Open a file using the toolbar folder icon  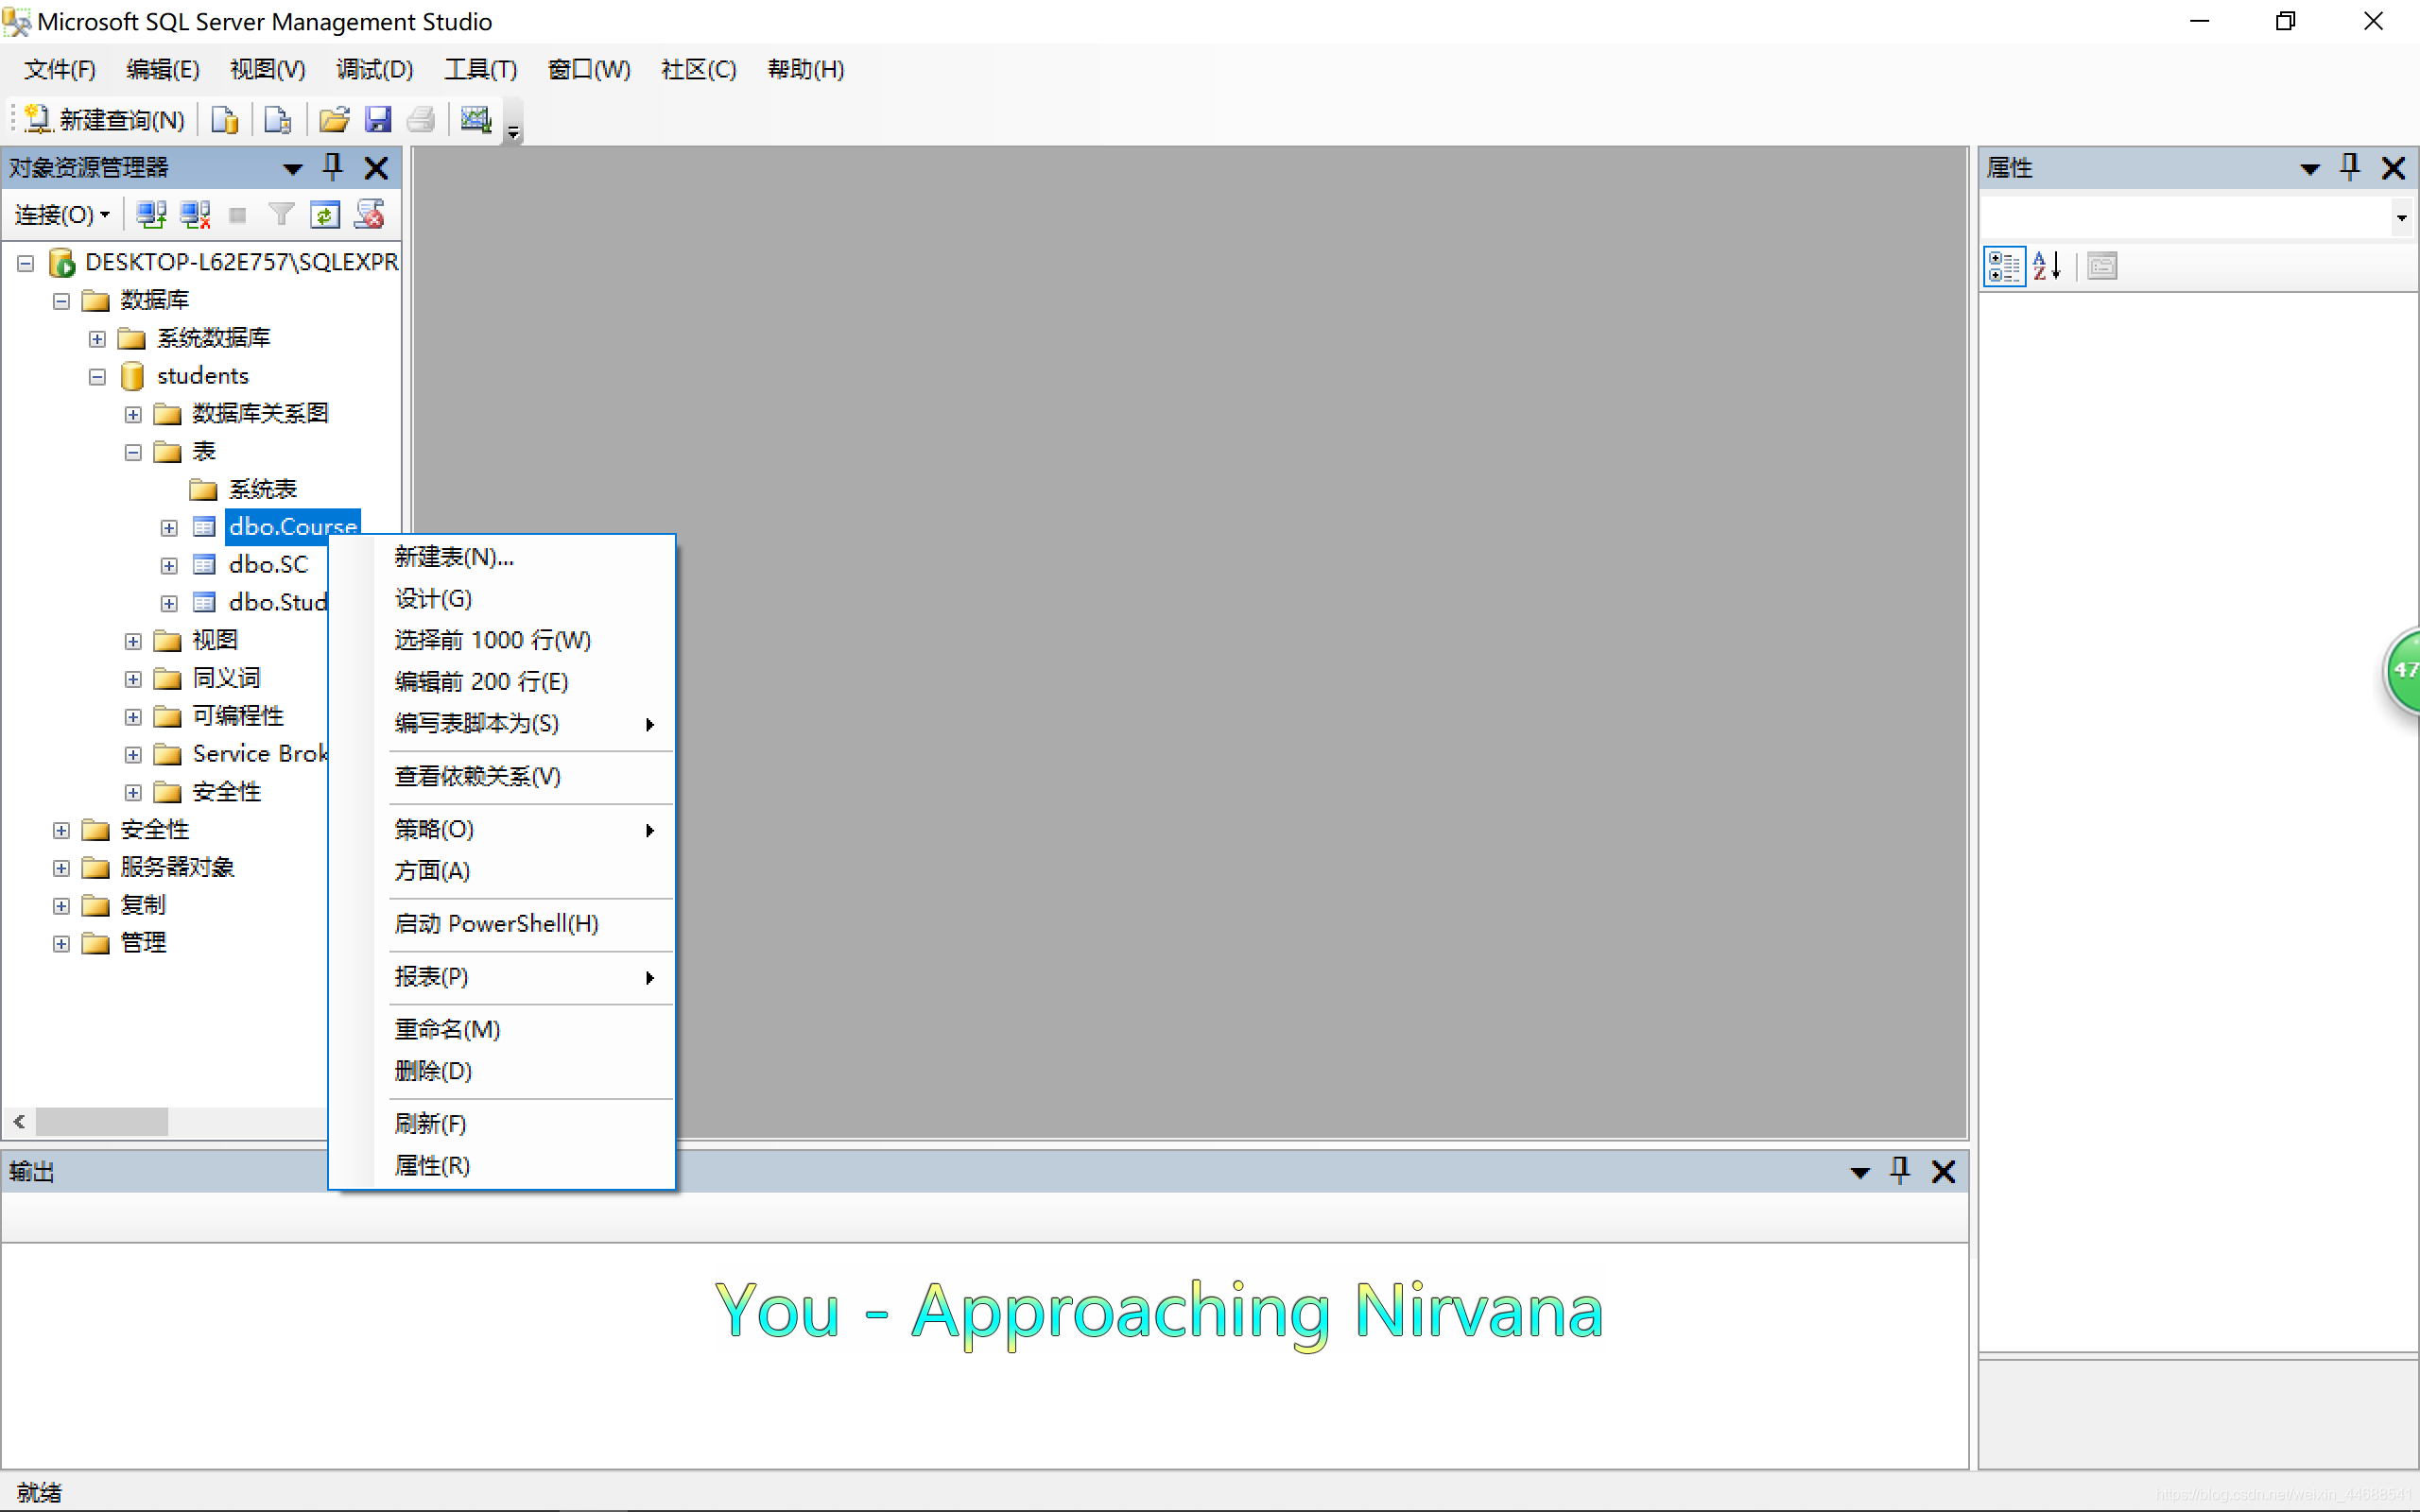pyautogui.click(x=335, y=118)
